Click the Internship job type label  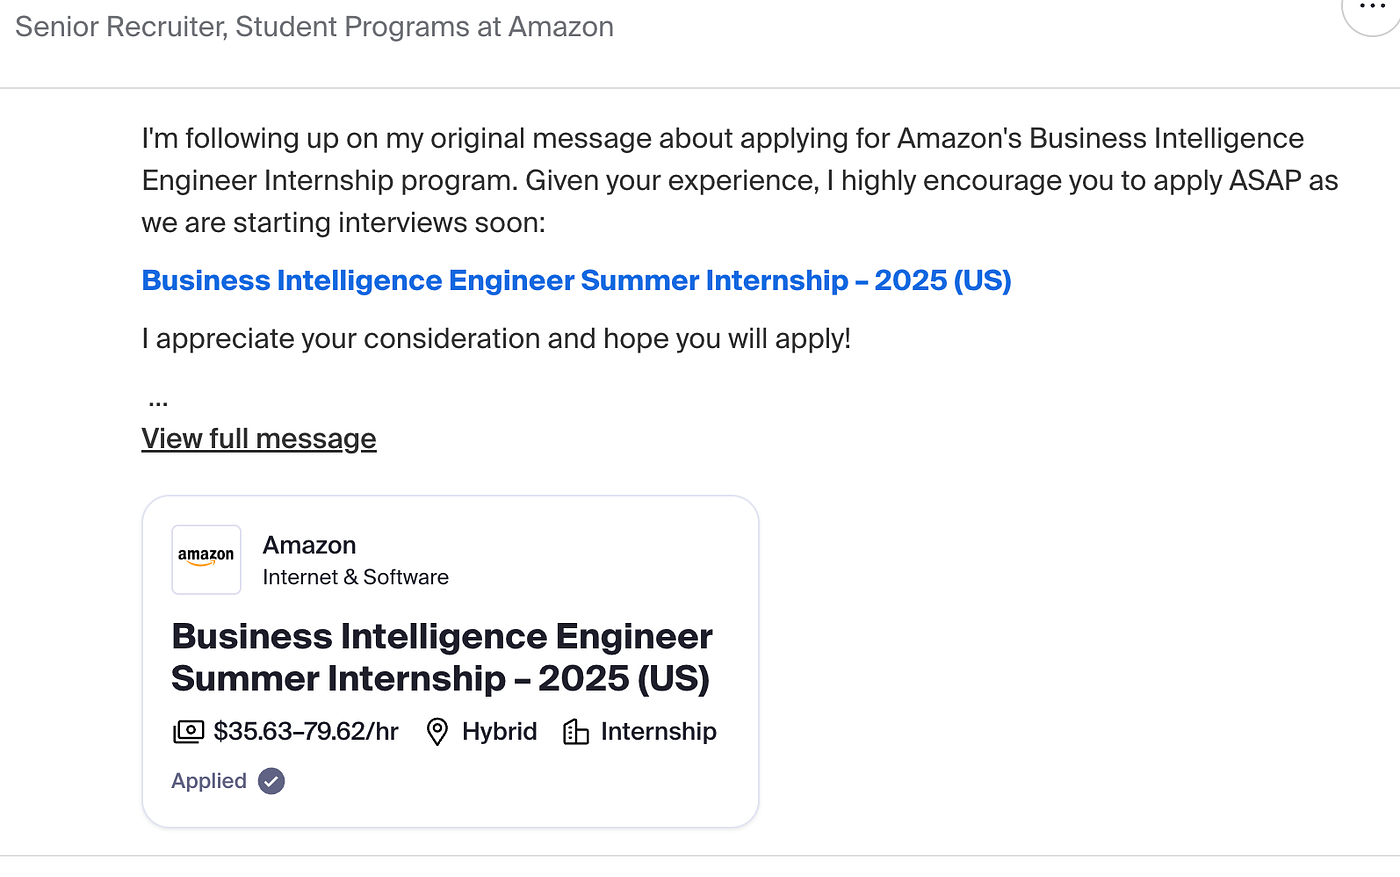click(658, 732)
